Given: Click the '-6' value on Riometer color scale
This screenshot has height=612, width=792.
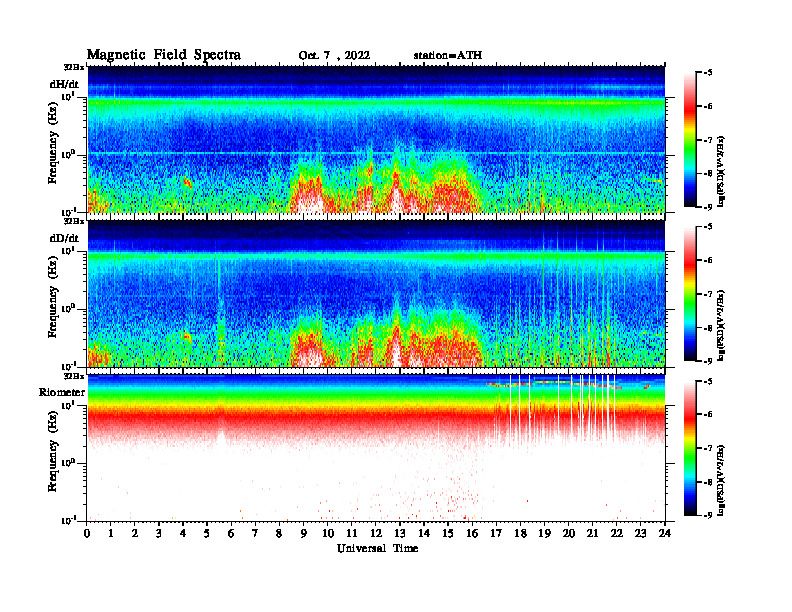Looking at the screenshot, I should tap(708, 415).
